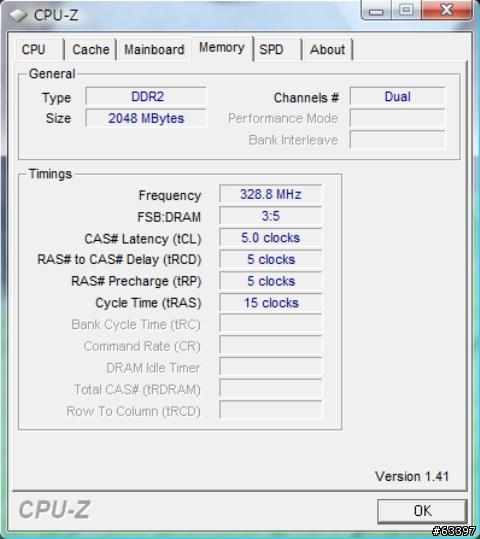Image resolution: width=480 pixels, height=539 pixels.
Task: Click the 5.0 clocks CAS latency value
Action: pos(271,238)
